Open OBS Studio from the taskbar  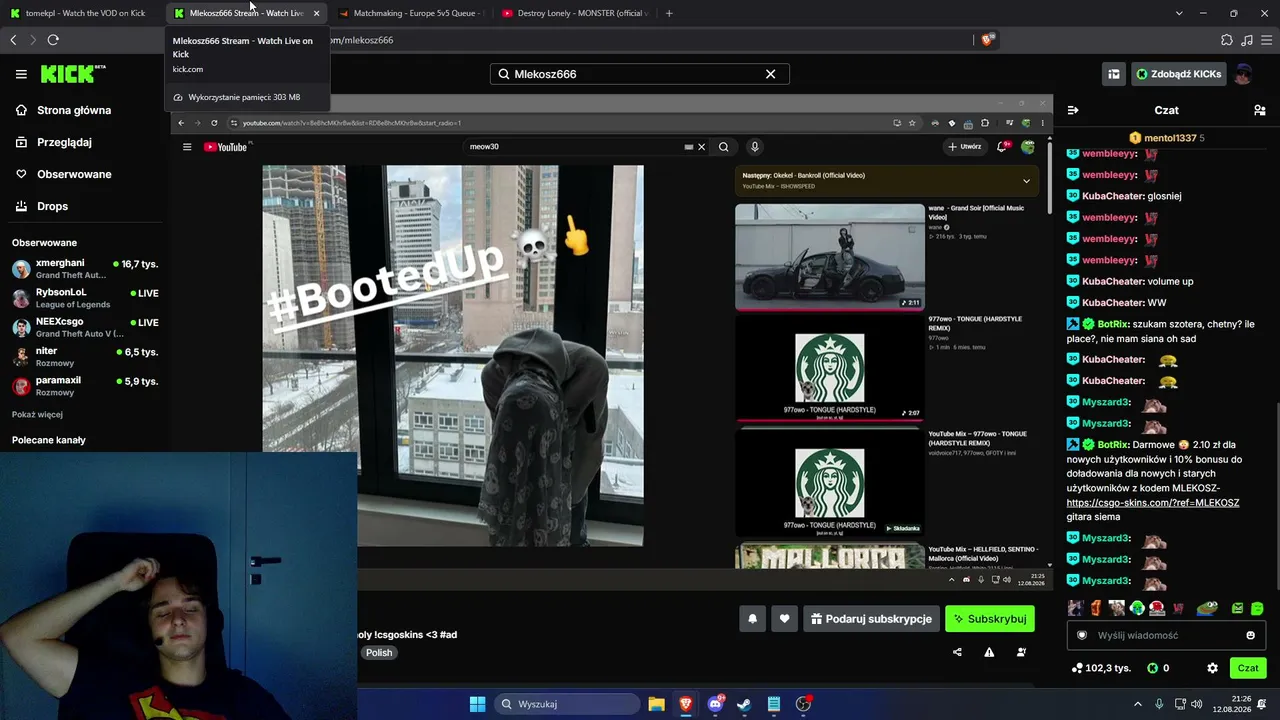tap(803, 704)
